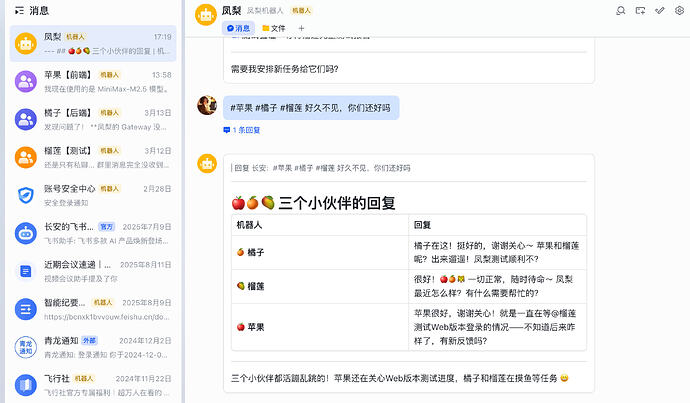Click the message list menu icon beside 消息
Image resolution: width=690 pixels, height=403 pixels.
[19, 11]
